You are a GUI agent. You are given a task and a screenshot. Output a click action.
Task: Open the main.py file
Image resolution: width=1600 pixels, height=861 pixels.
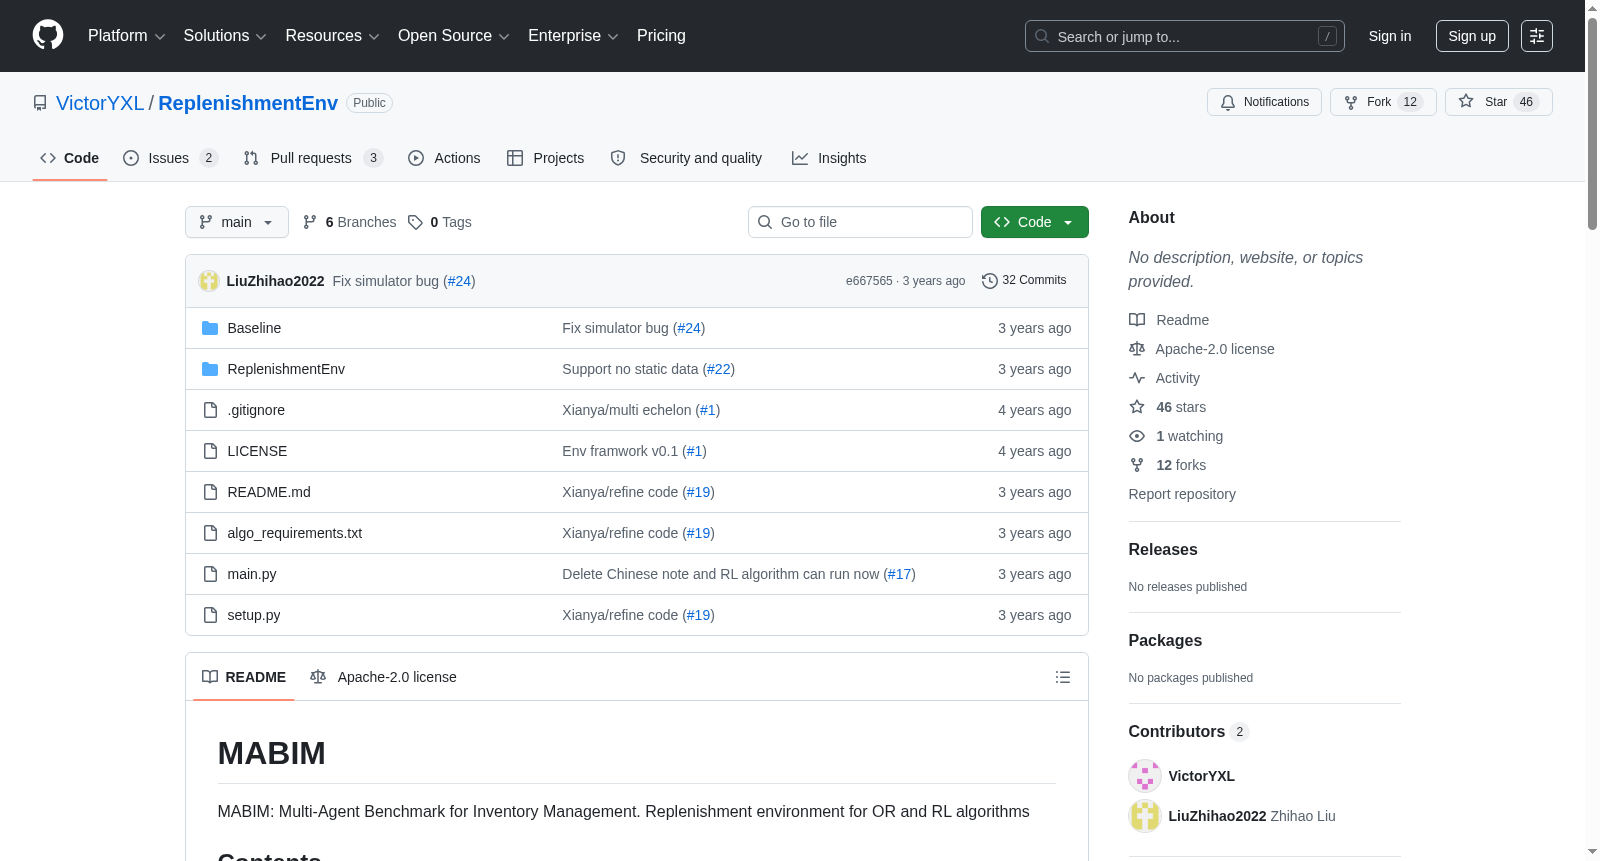coord(252,574)
